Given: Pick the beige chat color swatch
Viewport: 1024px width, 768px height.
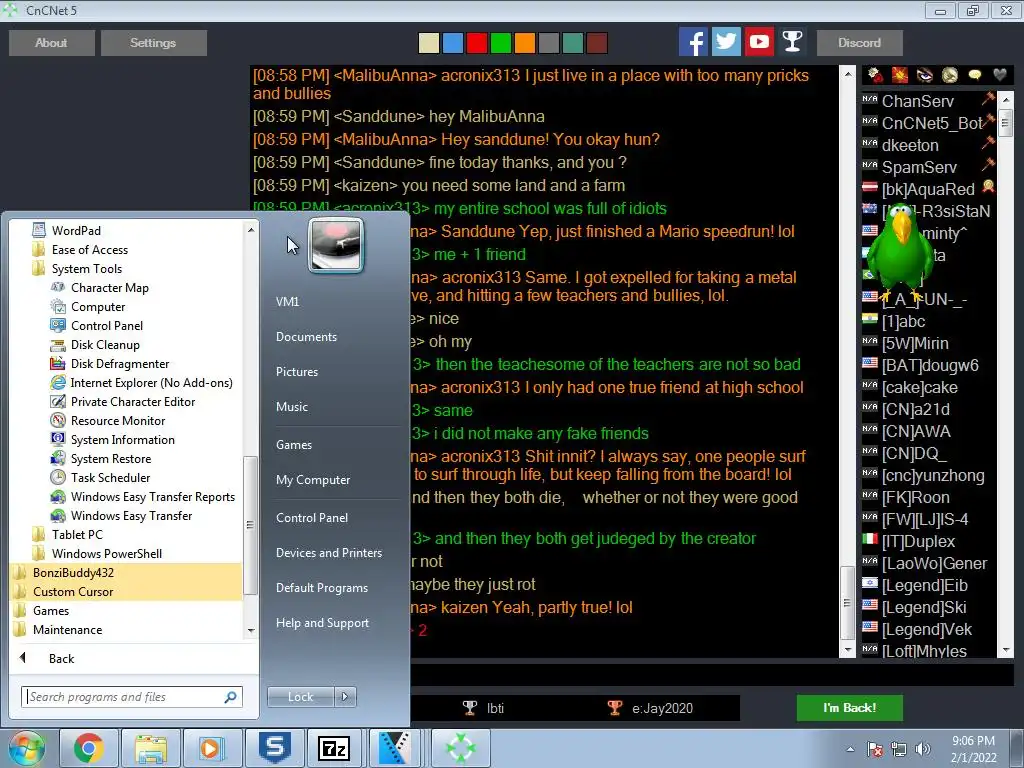Looking at the screenshot, I should coord(428,43).
